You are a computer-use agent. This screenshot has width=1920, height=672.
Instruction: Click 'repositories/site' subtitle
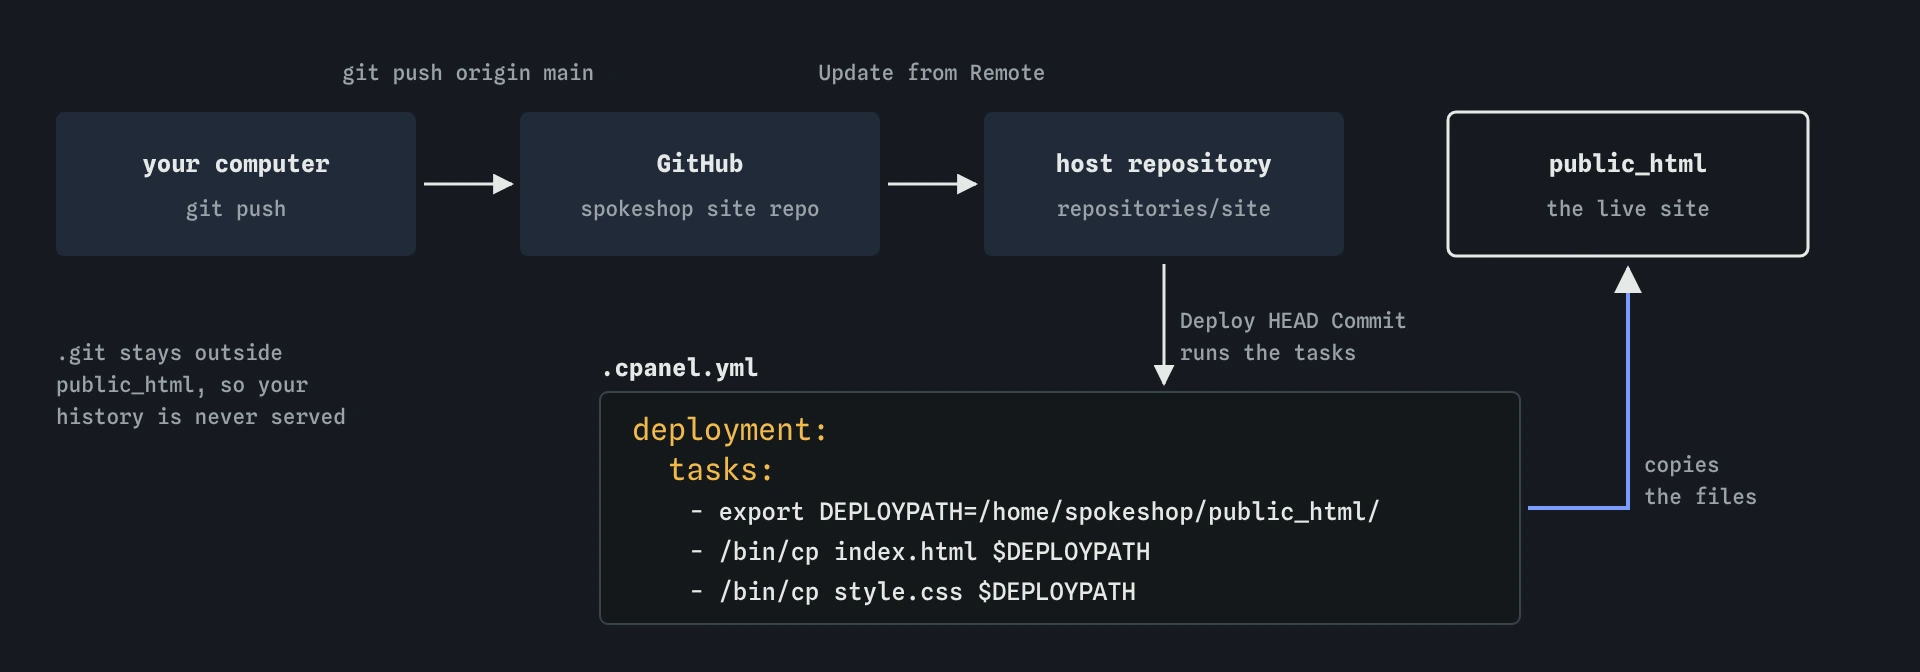pyautogui.click(x=1164, y=209)
